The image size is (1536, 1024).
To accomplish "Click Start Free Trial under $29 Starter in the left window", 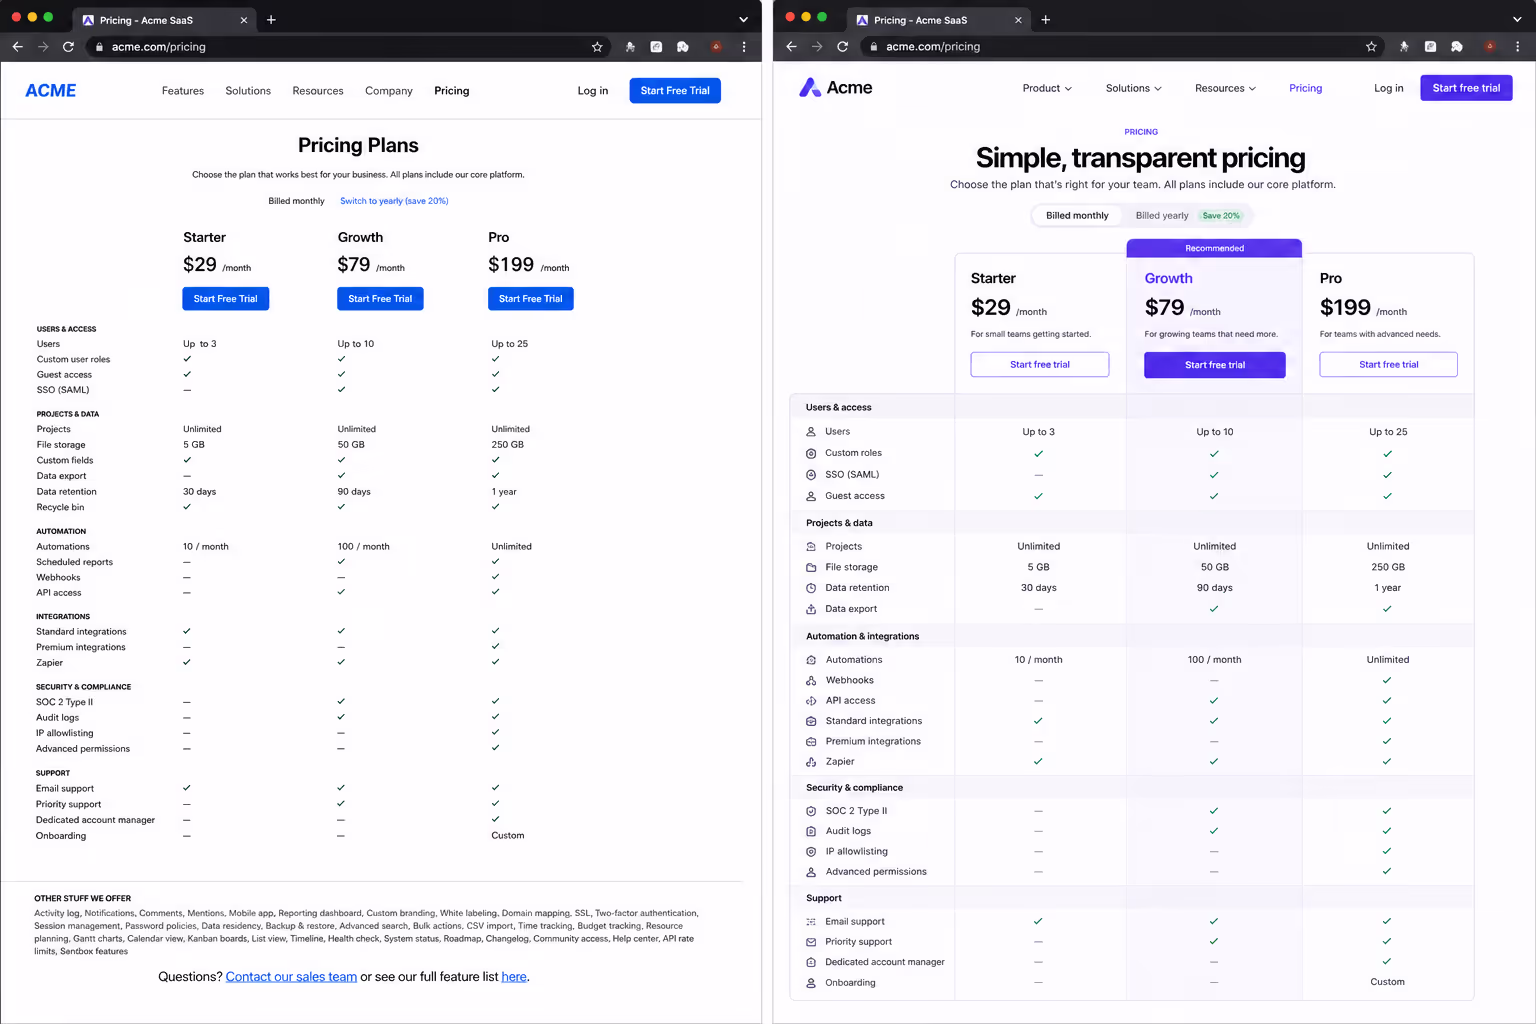I will (225, 299).
